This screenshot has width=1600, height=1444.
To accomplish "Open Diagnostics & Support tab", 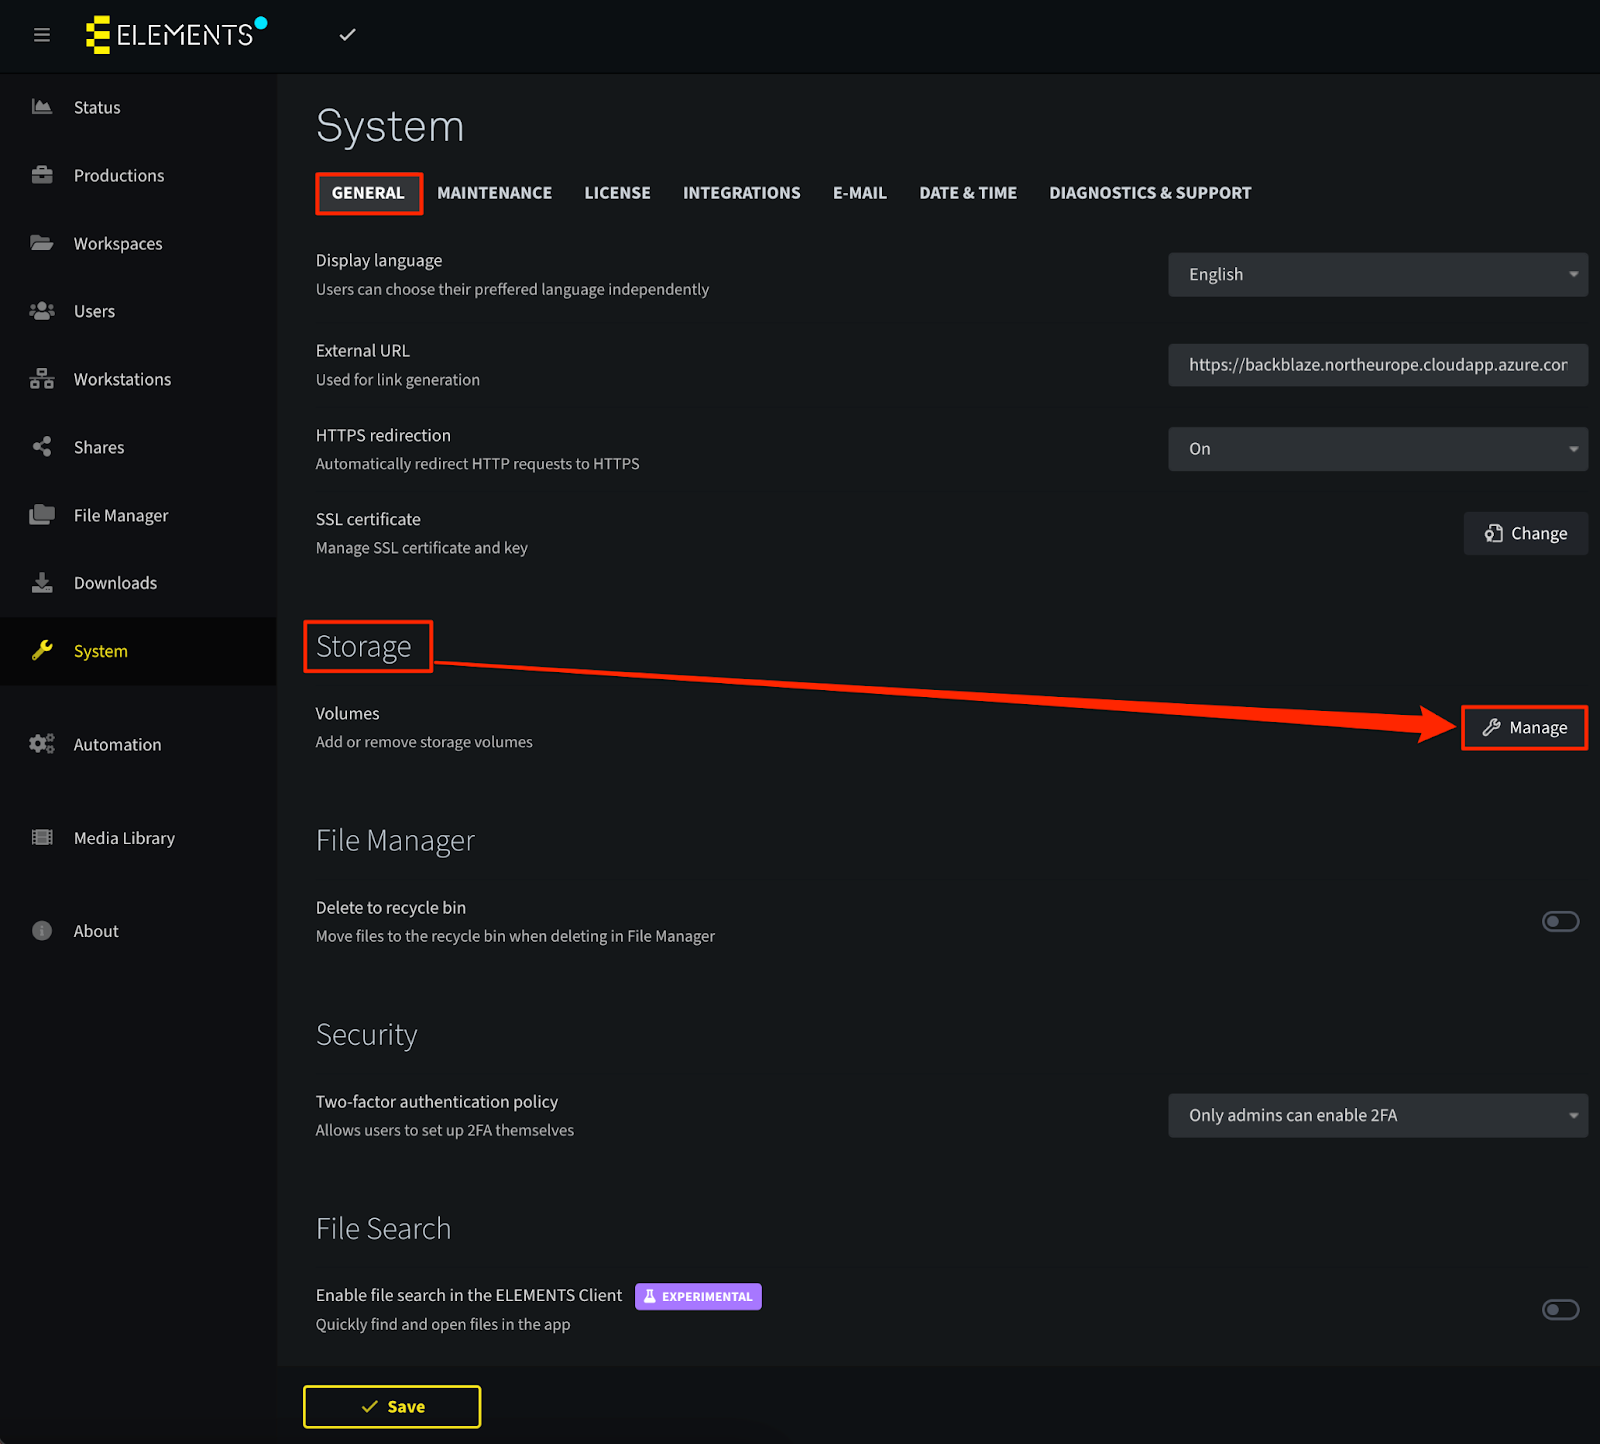I will (x=1150, y=193).
